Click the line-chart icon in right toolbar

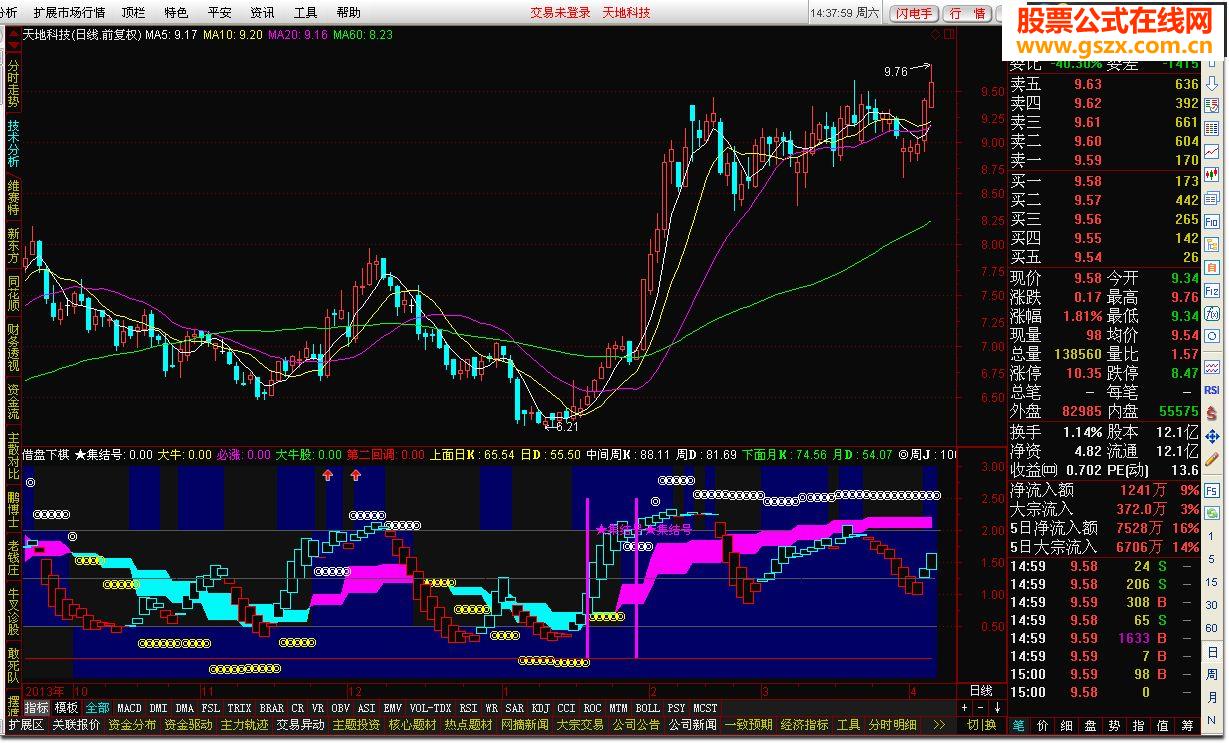pyautogui.click(x=1212, y=150)
